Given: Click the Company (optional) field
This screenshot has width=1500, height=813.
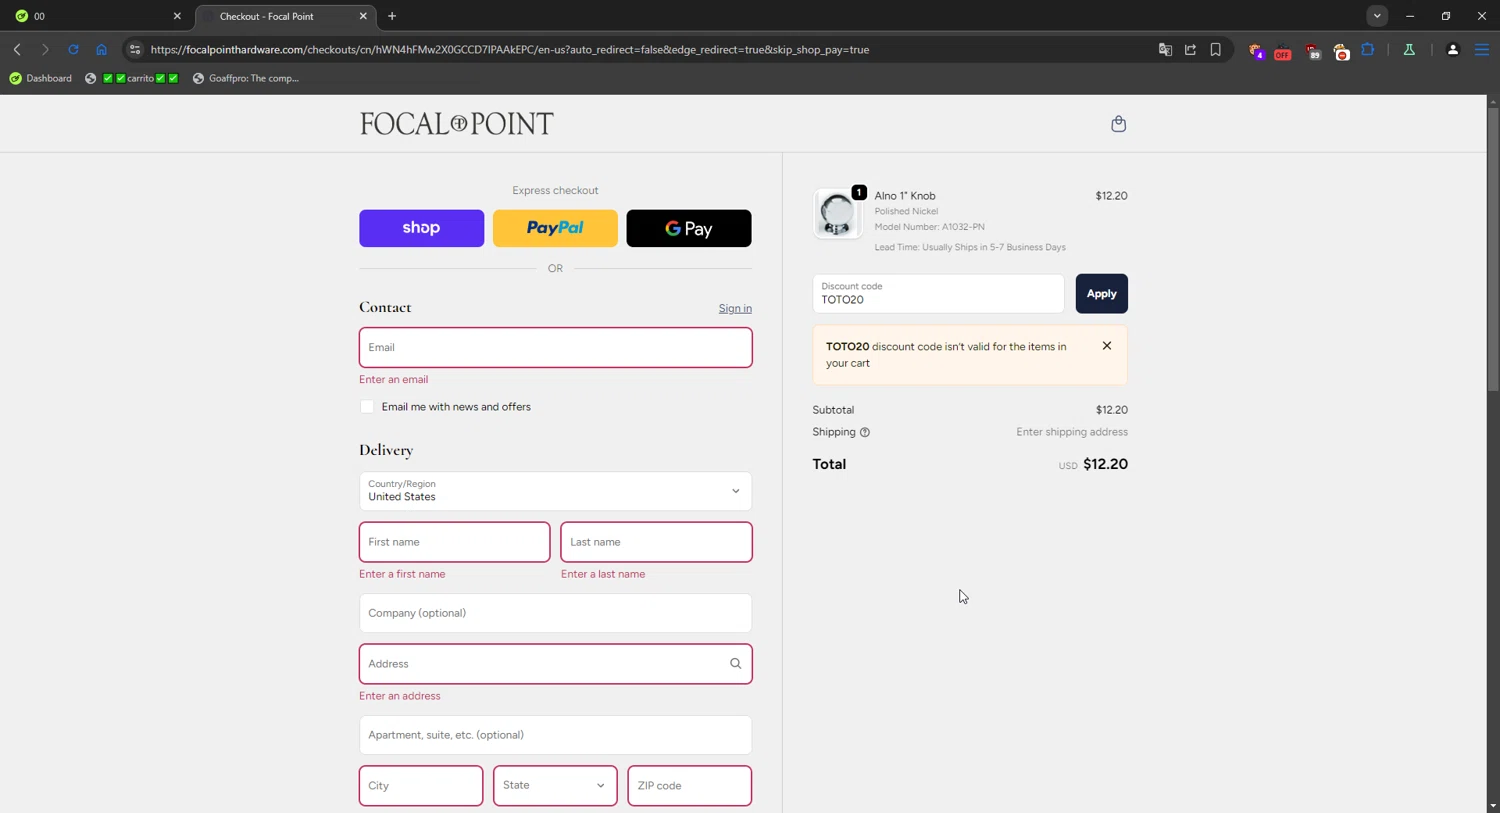Looking at the screenshot, I should point(555,613).
